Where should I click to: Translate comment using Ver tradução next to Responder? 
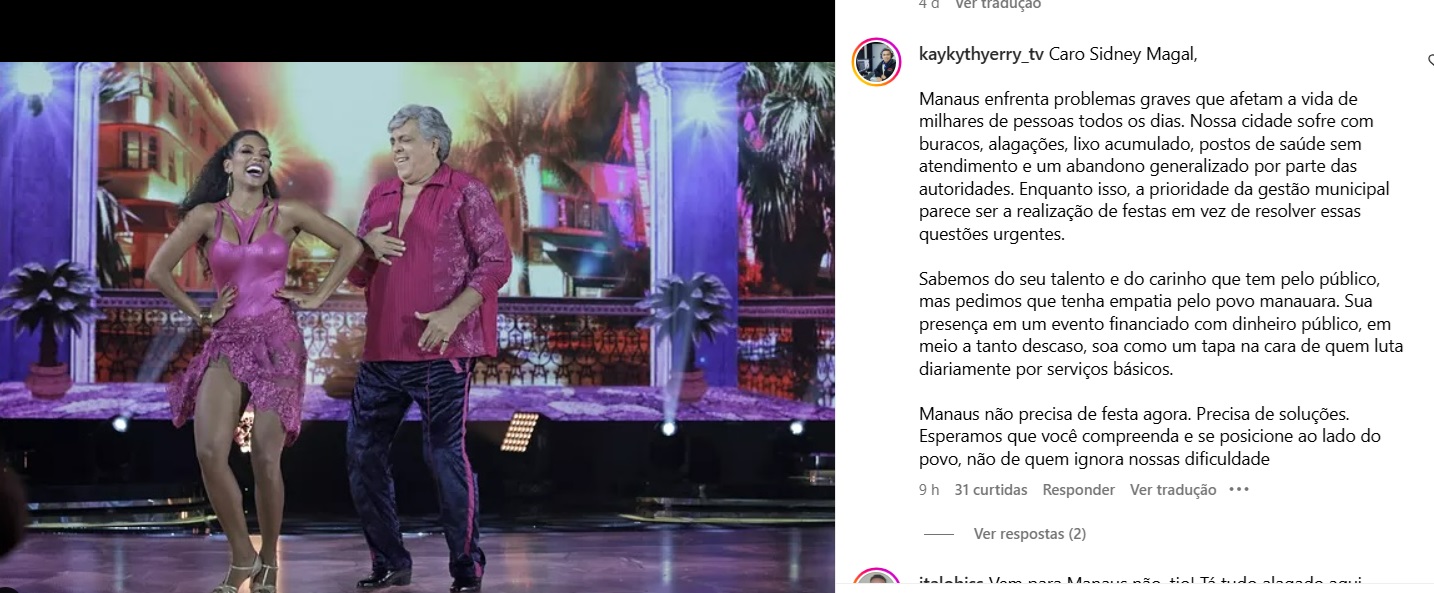[x=1173, y=490]
